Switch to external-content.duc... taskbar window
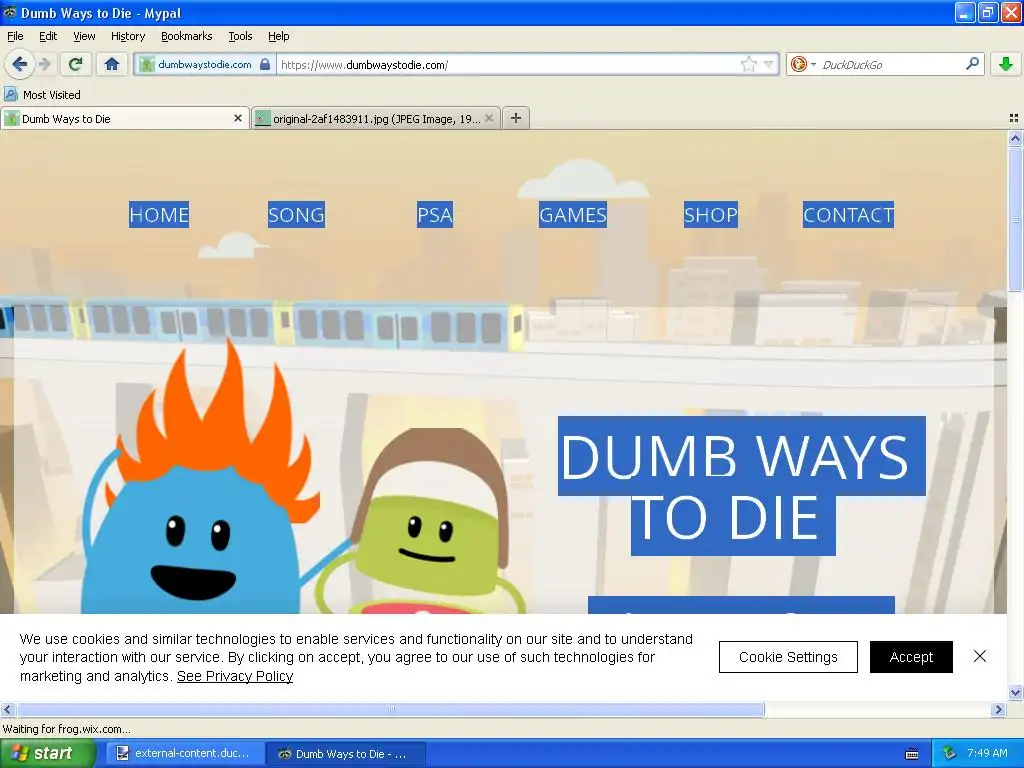 [x=185, y=754]
